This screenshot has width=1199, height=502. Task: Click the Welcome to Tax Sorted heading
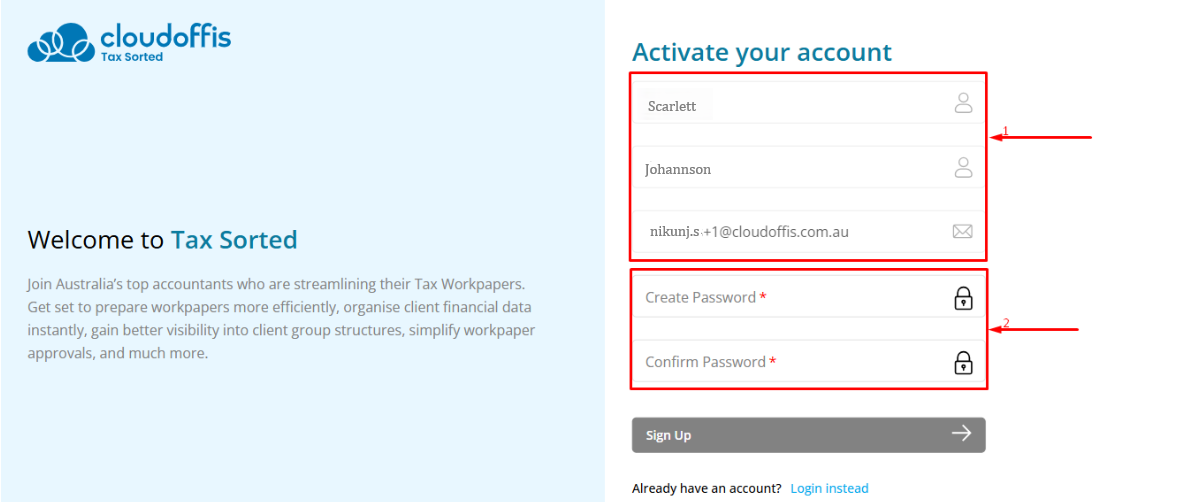point(162,240)
